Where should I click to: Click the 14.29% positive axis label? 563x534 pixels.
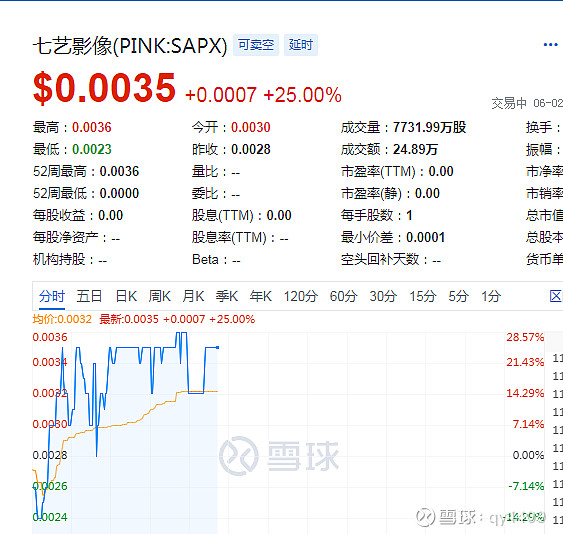525,393
